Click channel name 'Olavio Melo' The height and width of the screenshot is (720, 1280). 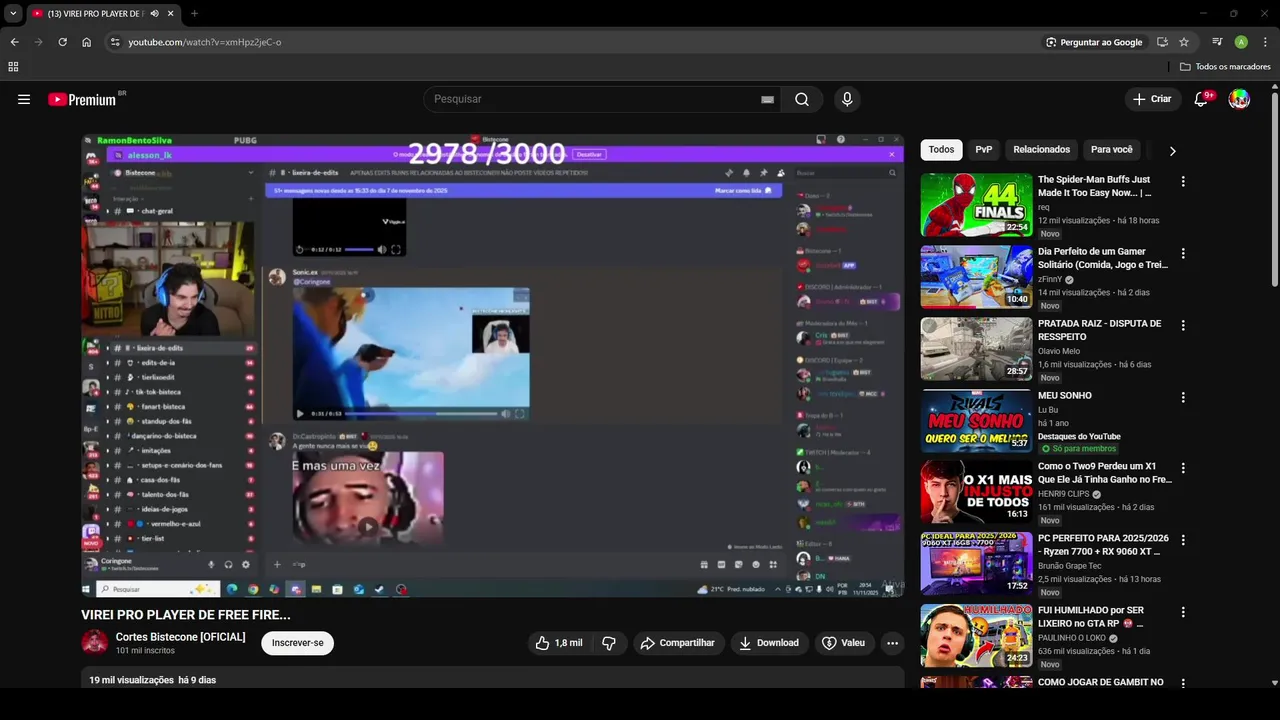[x=1059, y=351]
